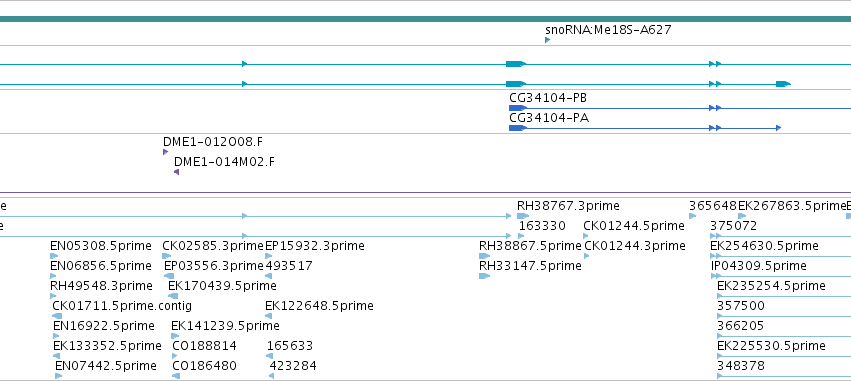This screenshot has width=851, height=381.
Task: Select EST EP03556.3prime
Action: coord(214,266)
